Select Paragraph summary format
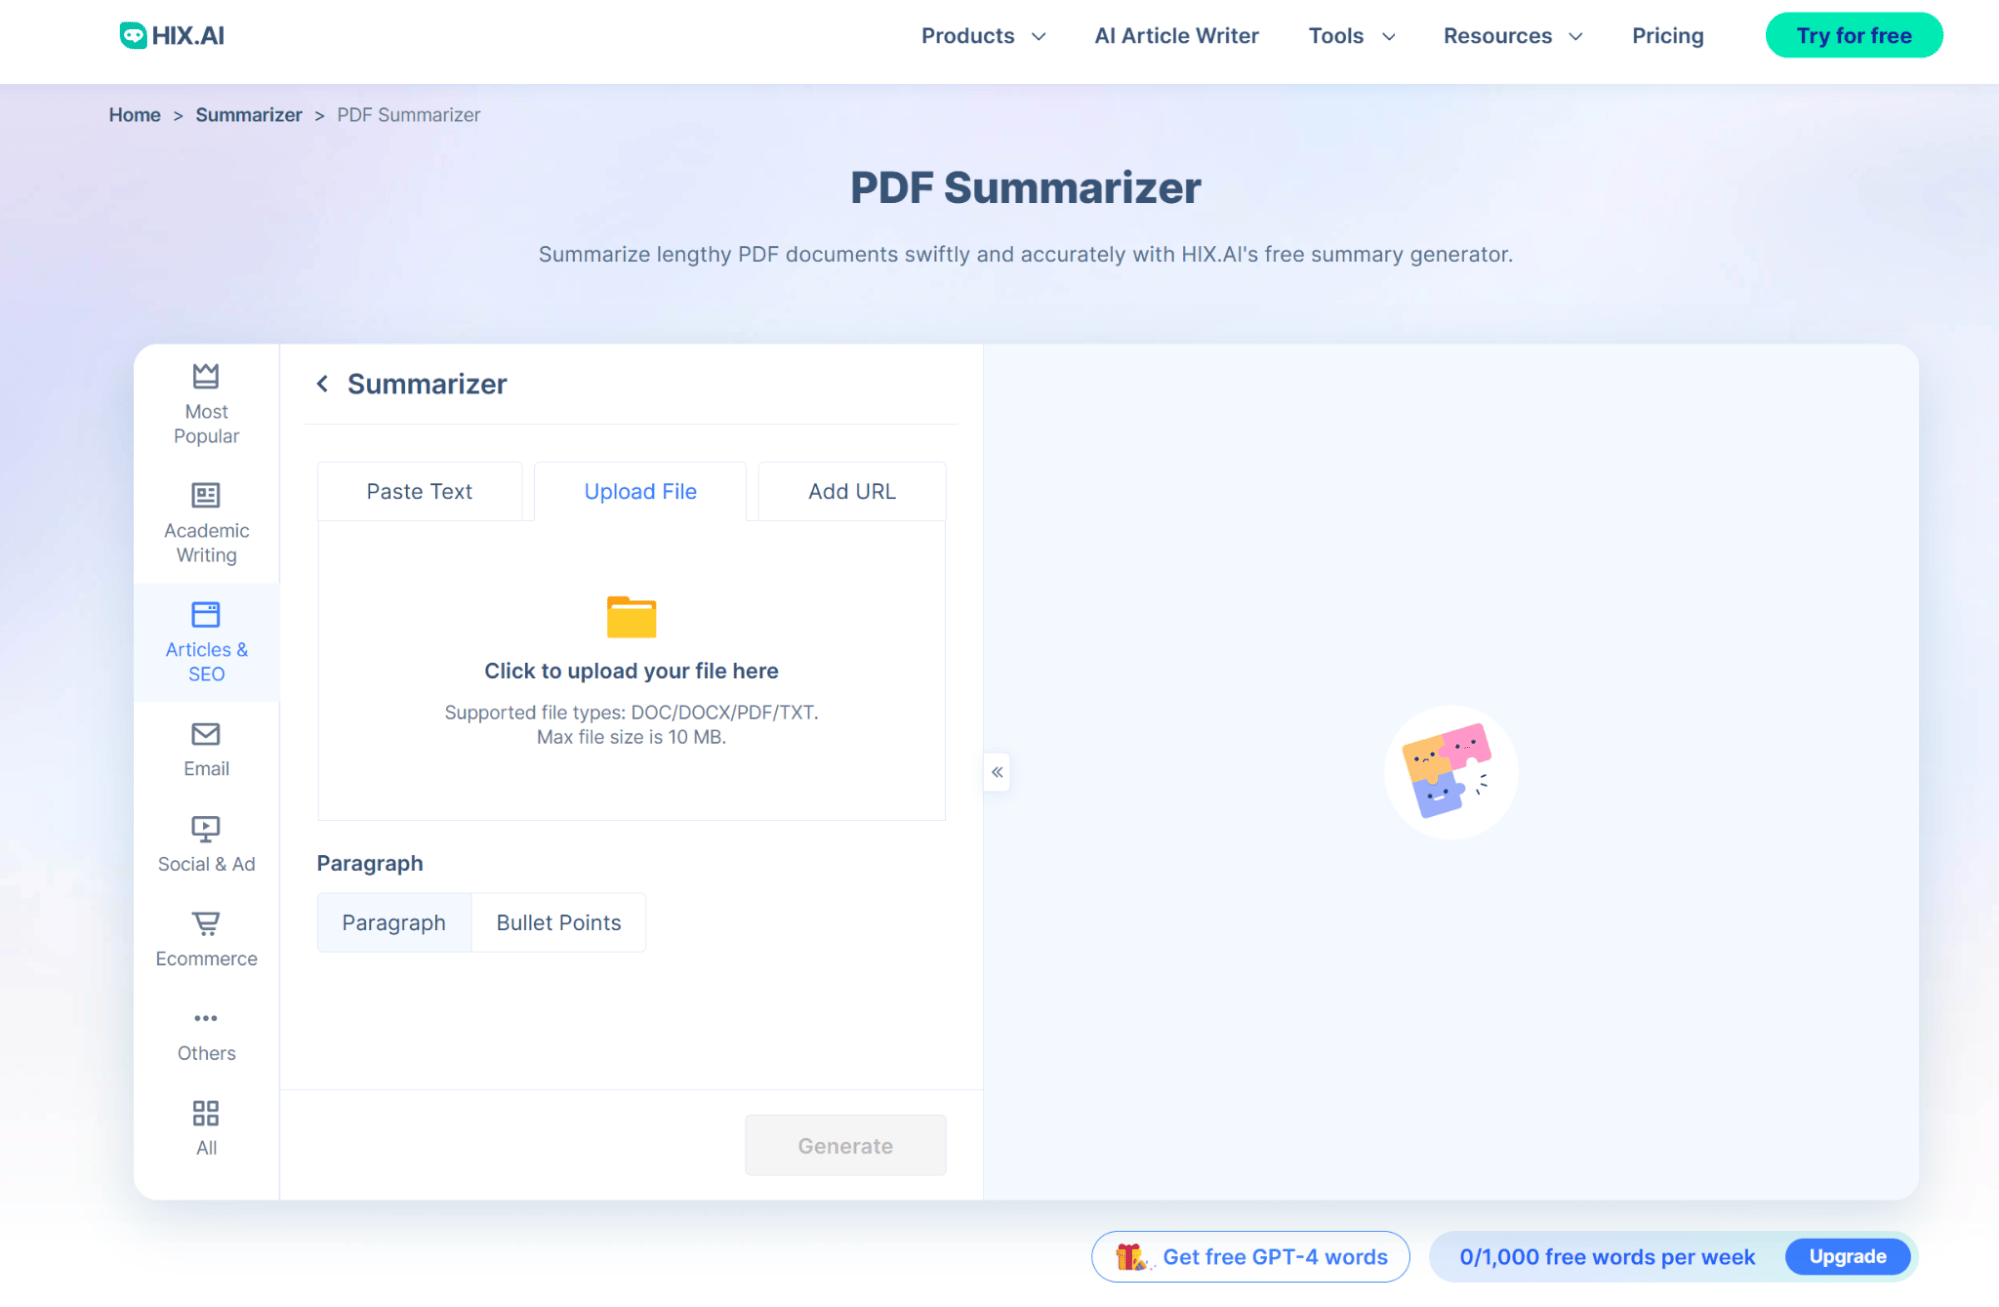This screenshot has width=1999, height=1307. (394, 922)
